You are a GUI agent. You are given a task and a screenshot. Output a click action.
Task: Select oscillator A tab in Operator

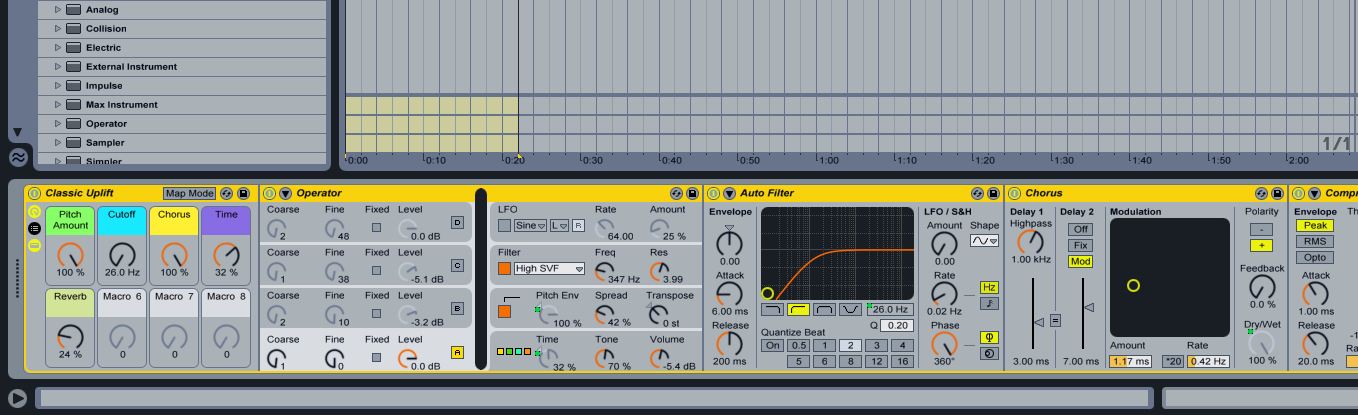457,352
